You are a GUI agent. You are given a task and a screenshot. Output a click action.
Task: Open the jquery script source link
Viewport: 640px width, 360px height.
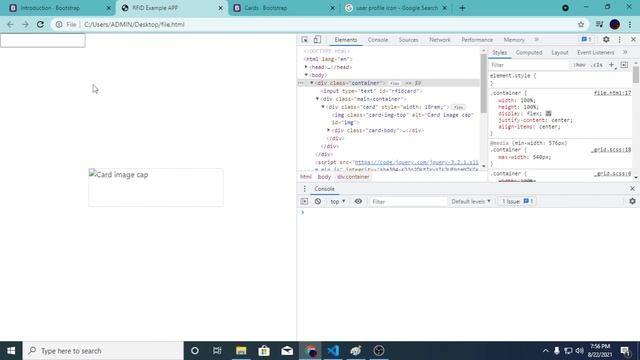416,162
